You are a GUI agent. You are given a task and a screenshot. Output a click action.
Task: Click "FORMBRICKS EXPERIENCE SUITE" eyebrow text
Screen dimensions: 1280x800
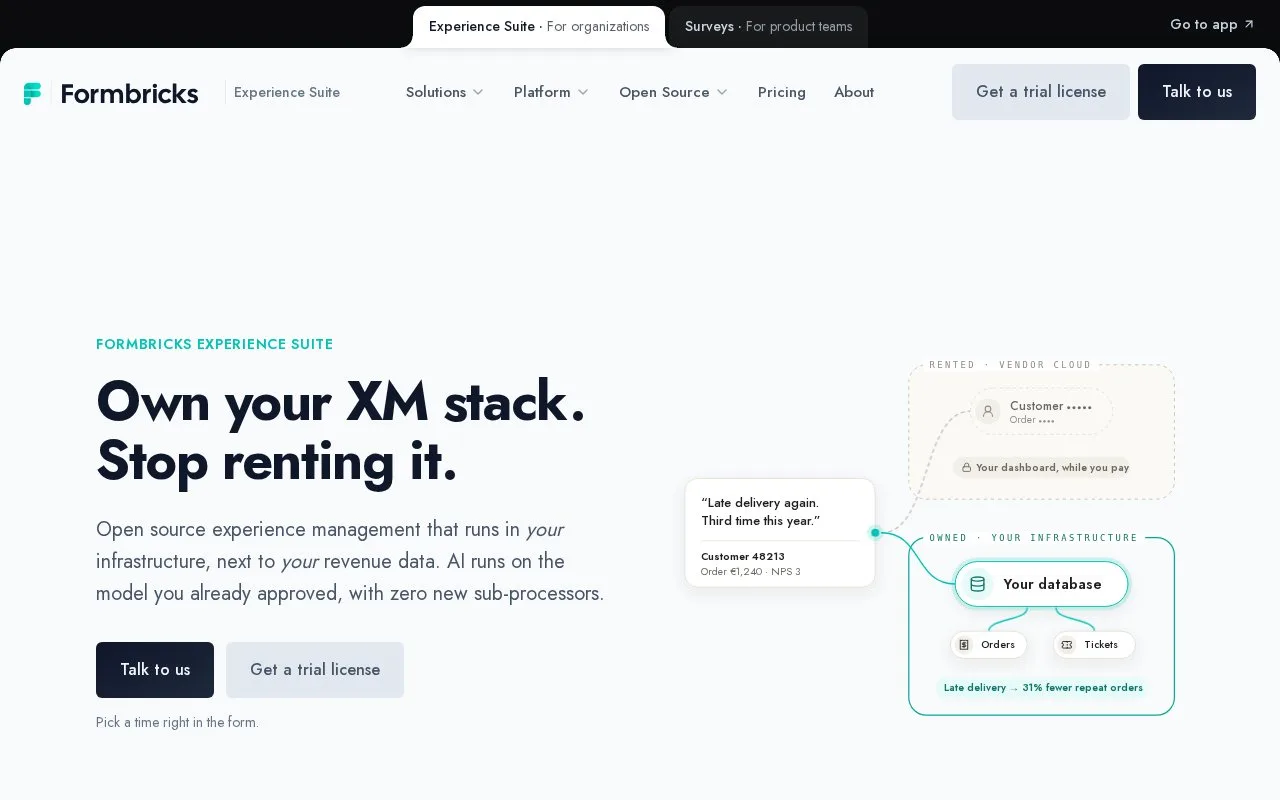click(215, 344)
